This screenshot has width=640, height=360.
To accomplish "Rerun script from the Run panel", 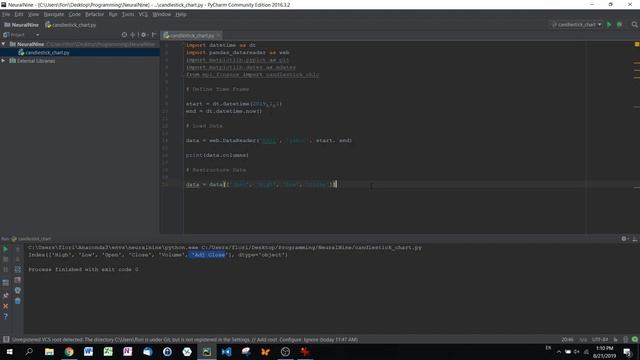I will (x=5, y=249).
